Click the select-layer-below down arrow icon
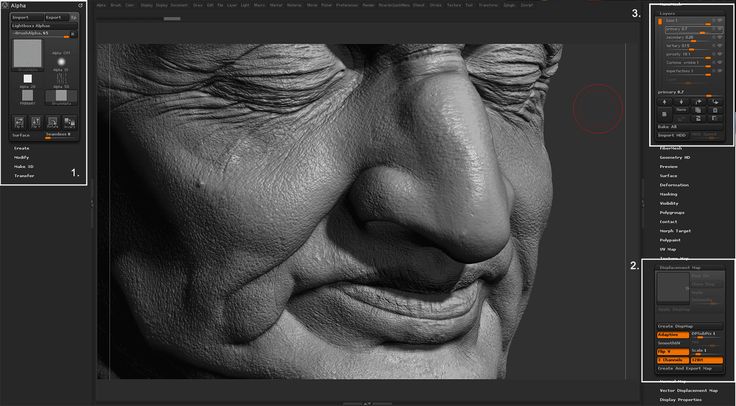 pyautogui.click(x=681, y=102)
